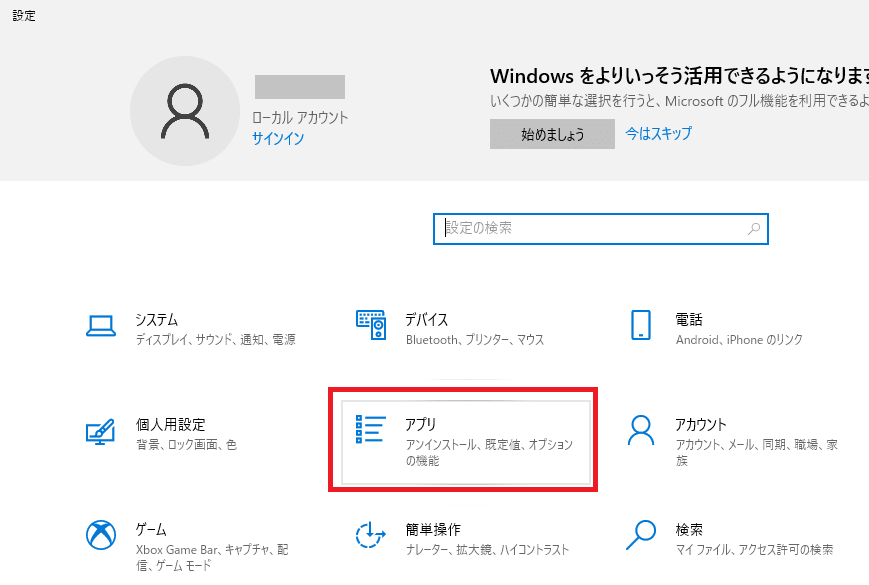
Task: Click the magnifier in the search box
Action: point(754,229)
